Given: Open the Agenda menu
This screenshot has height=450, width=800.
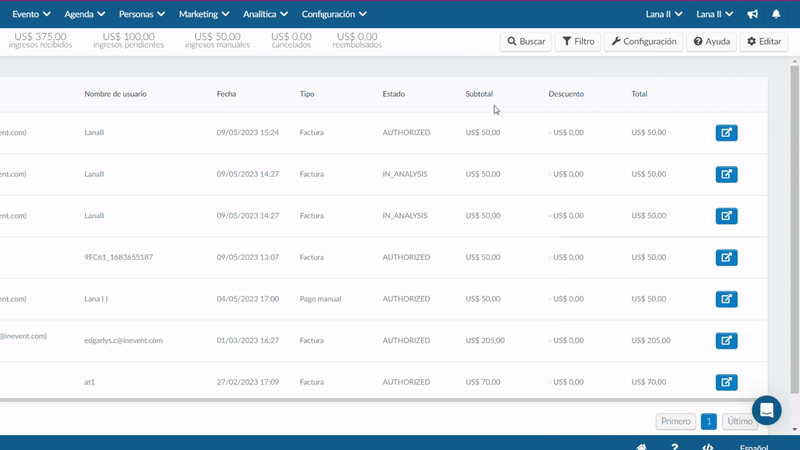Looking at the screenshot, I should (84, 14).
